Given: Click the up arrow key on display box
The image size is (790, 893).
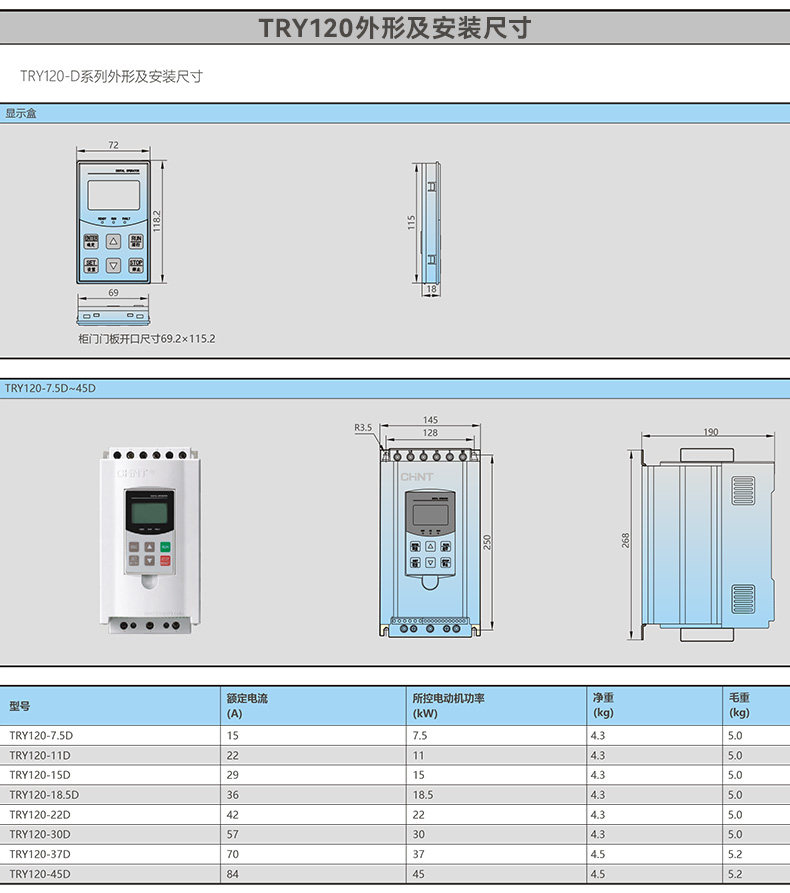Looking at the screenshot, I should click(x=113, y=241).
